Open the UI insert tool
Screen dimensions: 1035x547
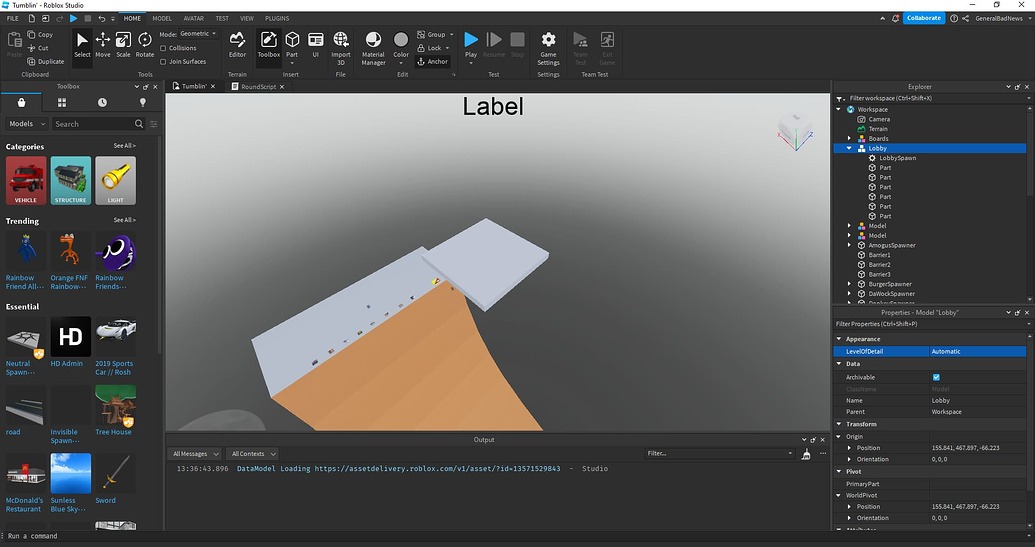click(316, 45)
